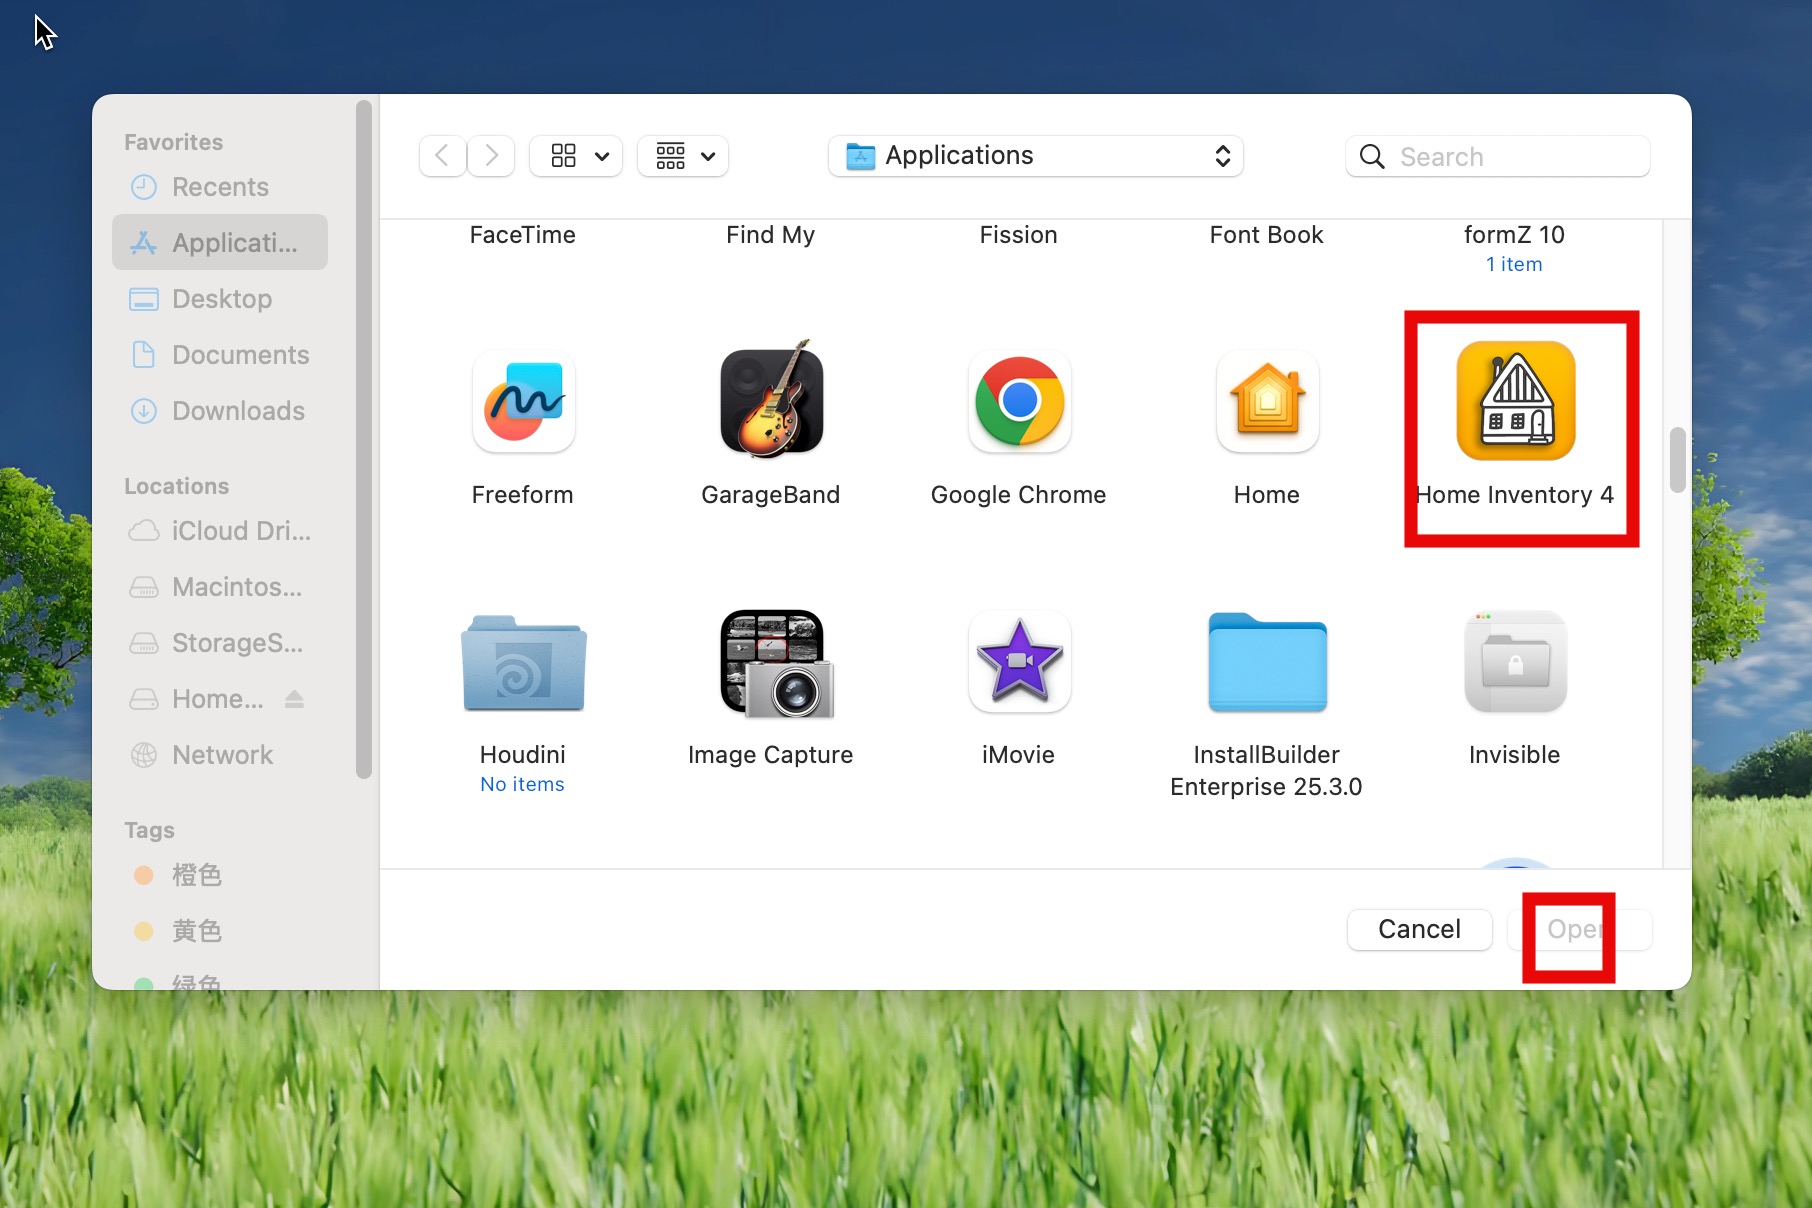Open the group-by options dropdown

click(684, 156)
